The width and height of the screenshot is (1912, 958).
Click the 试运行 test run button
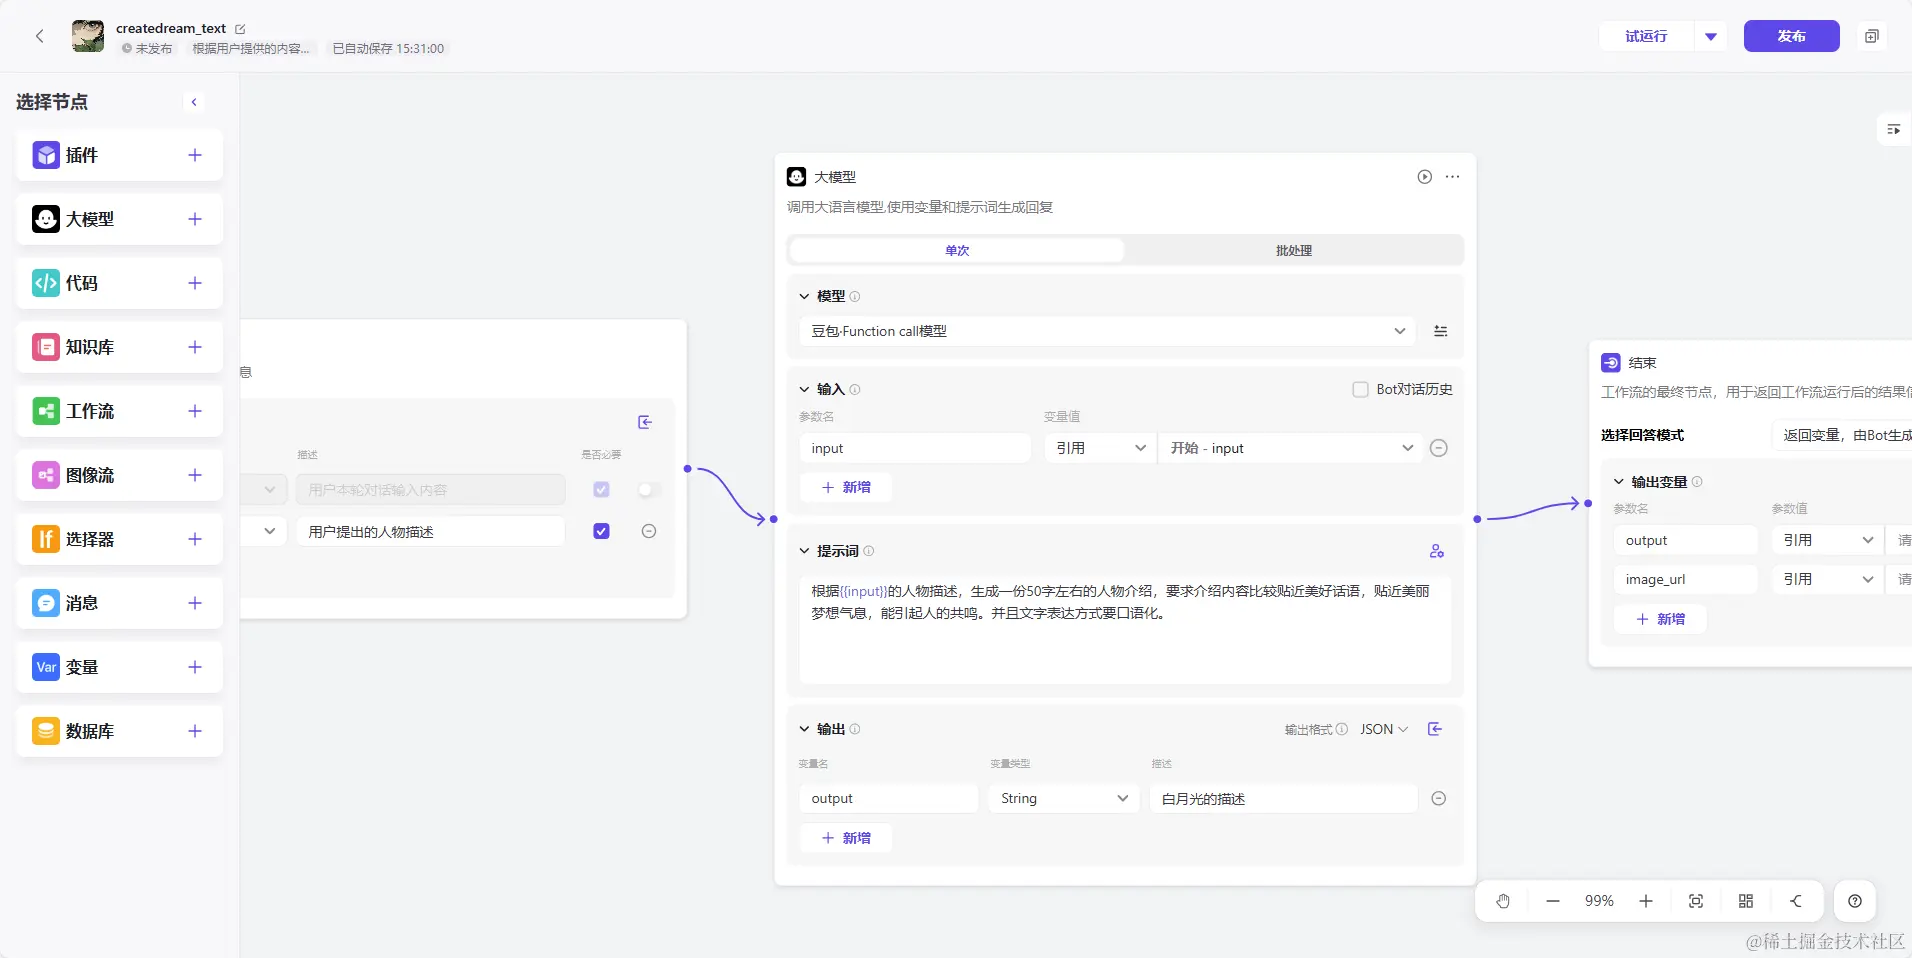1646,36
